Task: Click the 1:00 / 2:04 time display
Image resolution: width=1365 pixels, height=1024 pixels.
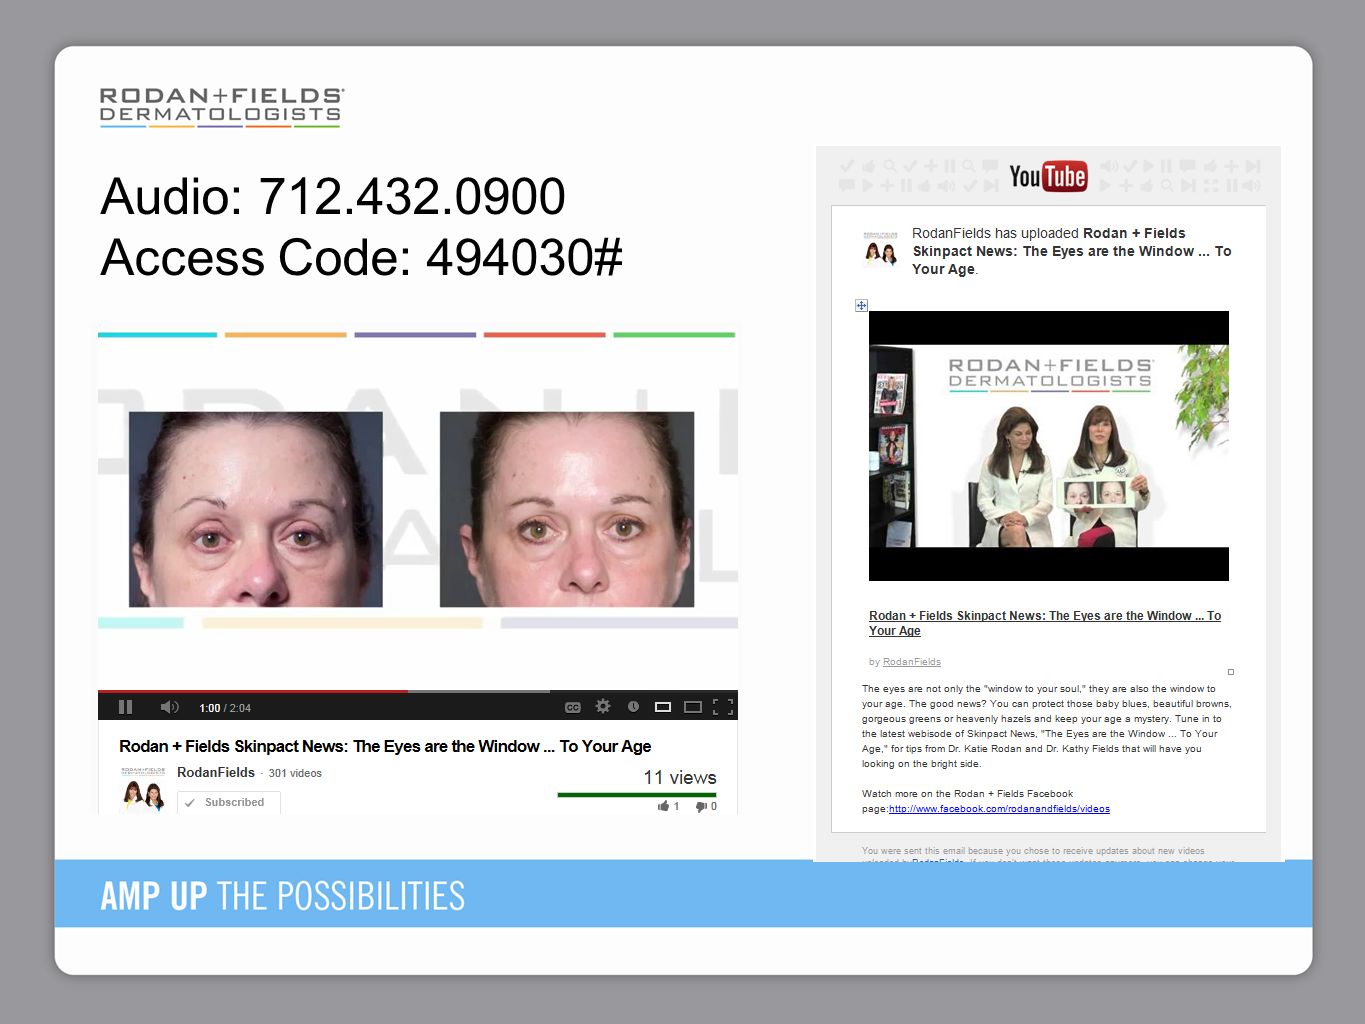Action: tap(225, 708)
